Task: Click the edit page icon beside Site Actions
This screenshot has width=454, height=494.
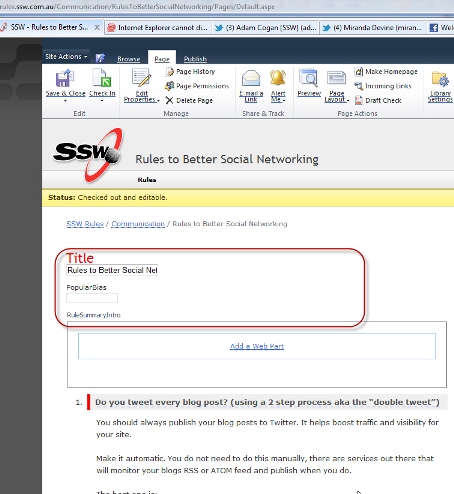Action: [100, 58]
